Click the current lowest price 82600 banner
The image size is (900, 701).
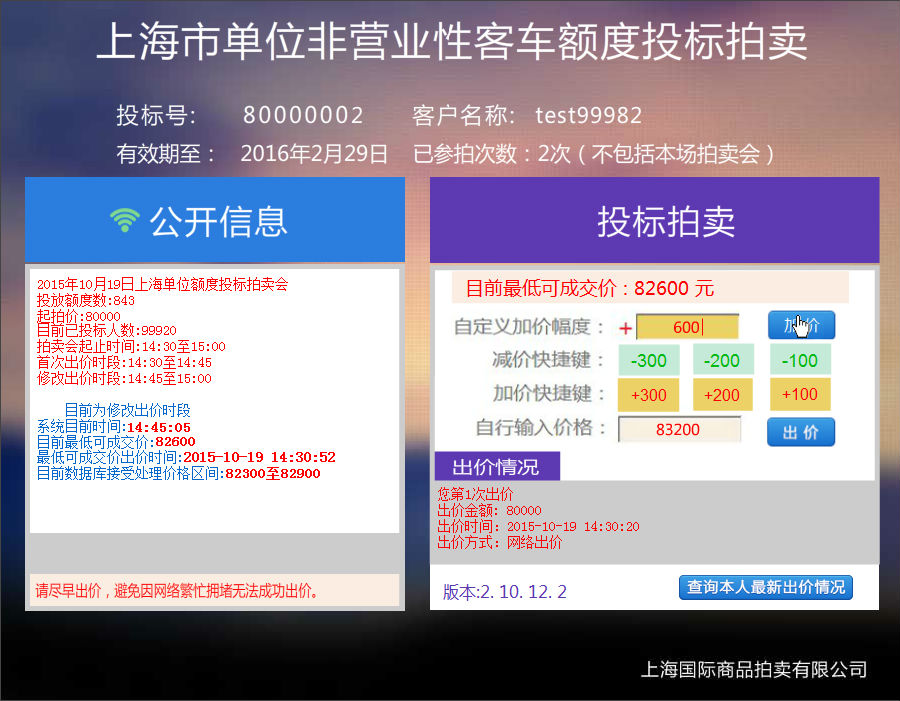pos(650,288)
